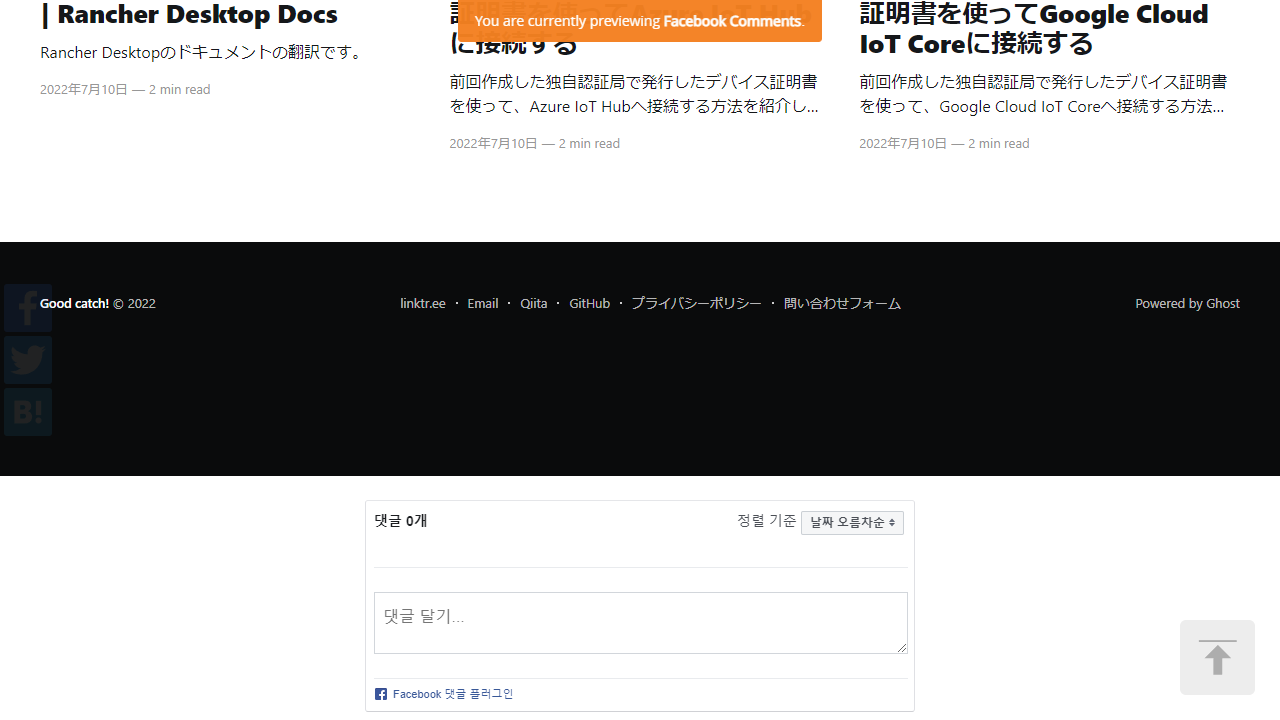The width and height of the screenshot is (1280, 720).
Task: Click the Twitter share icon
Action: point(28,360)
